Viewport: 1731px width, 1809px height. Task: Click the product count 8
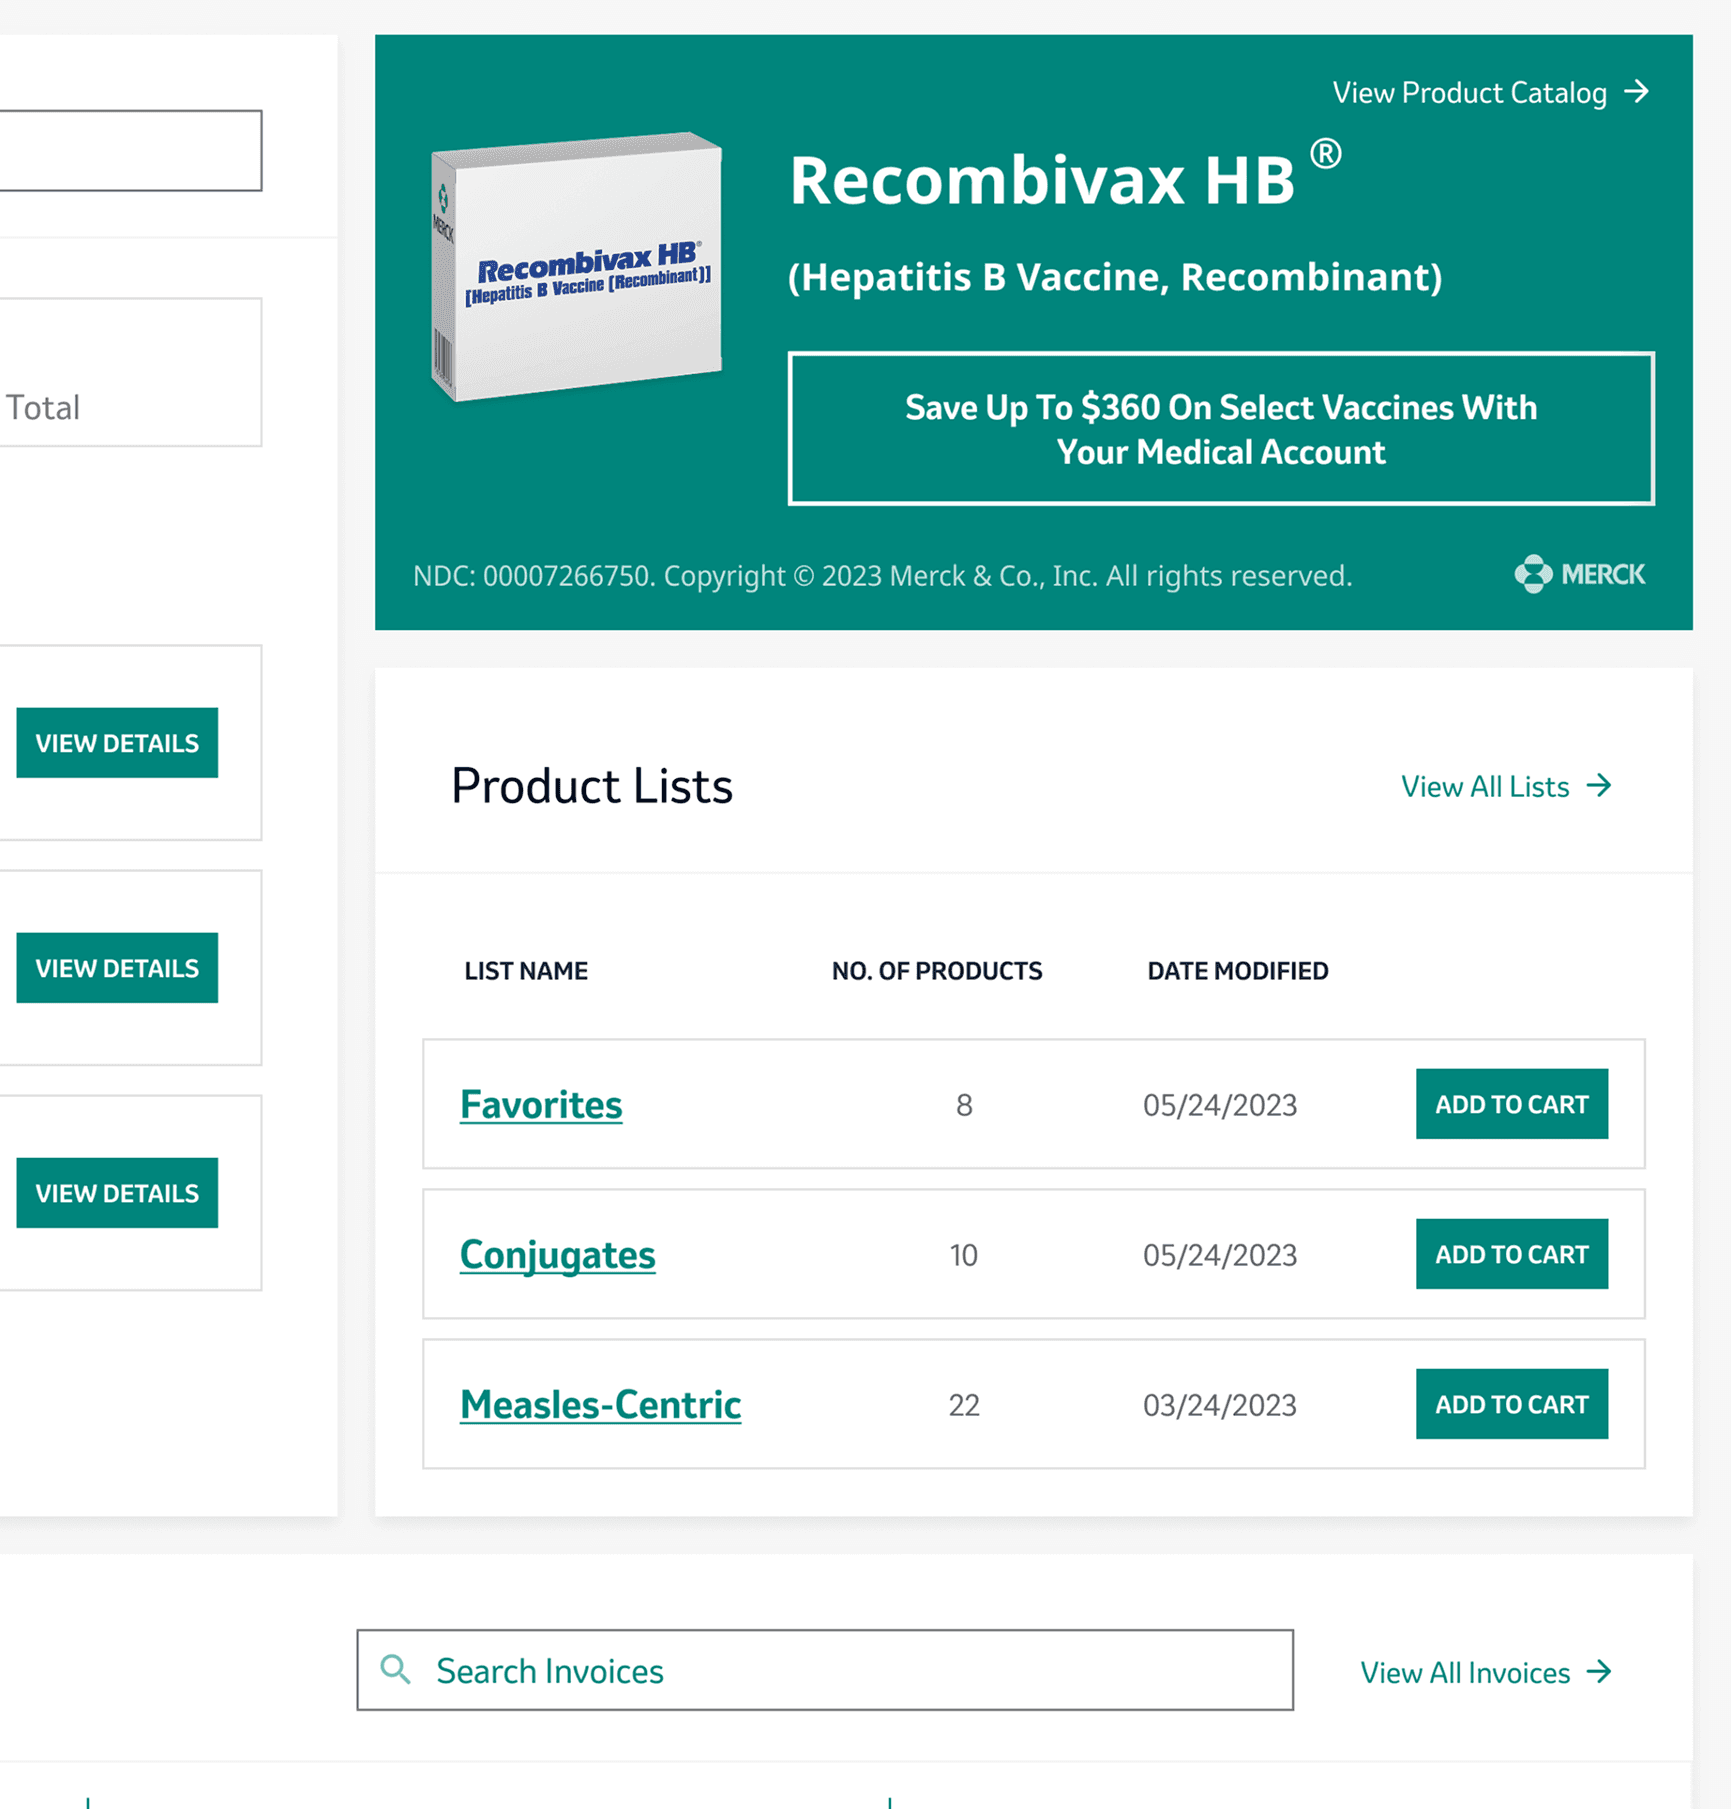964,1105
